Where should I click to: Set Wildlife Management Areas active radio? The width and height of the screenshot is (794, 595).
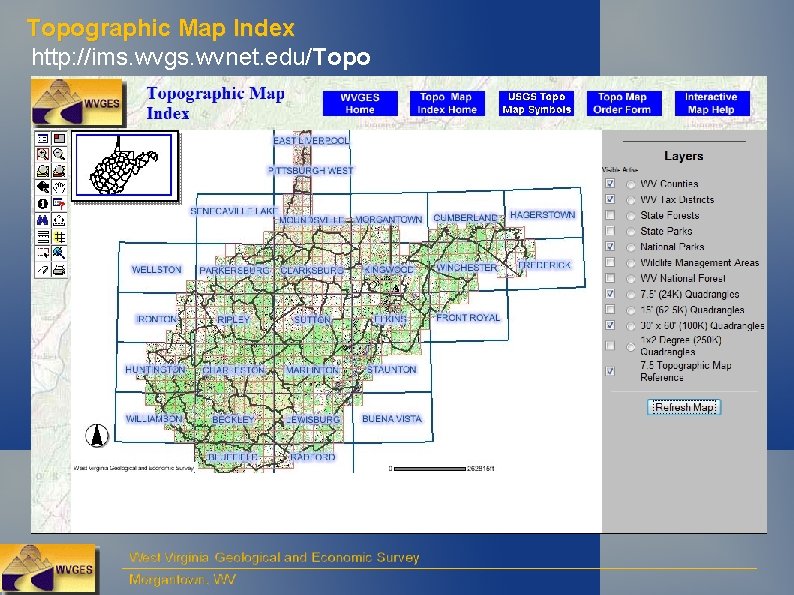coord(630,263)
